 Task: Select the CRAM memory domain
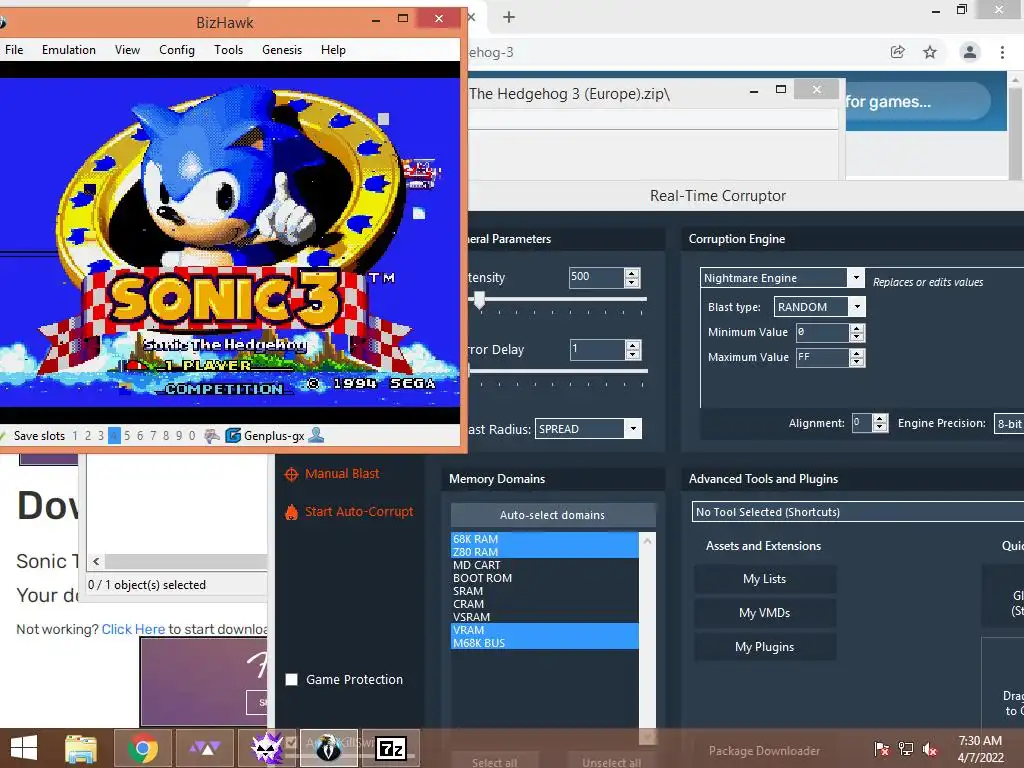[x=545, y=604]
